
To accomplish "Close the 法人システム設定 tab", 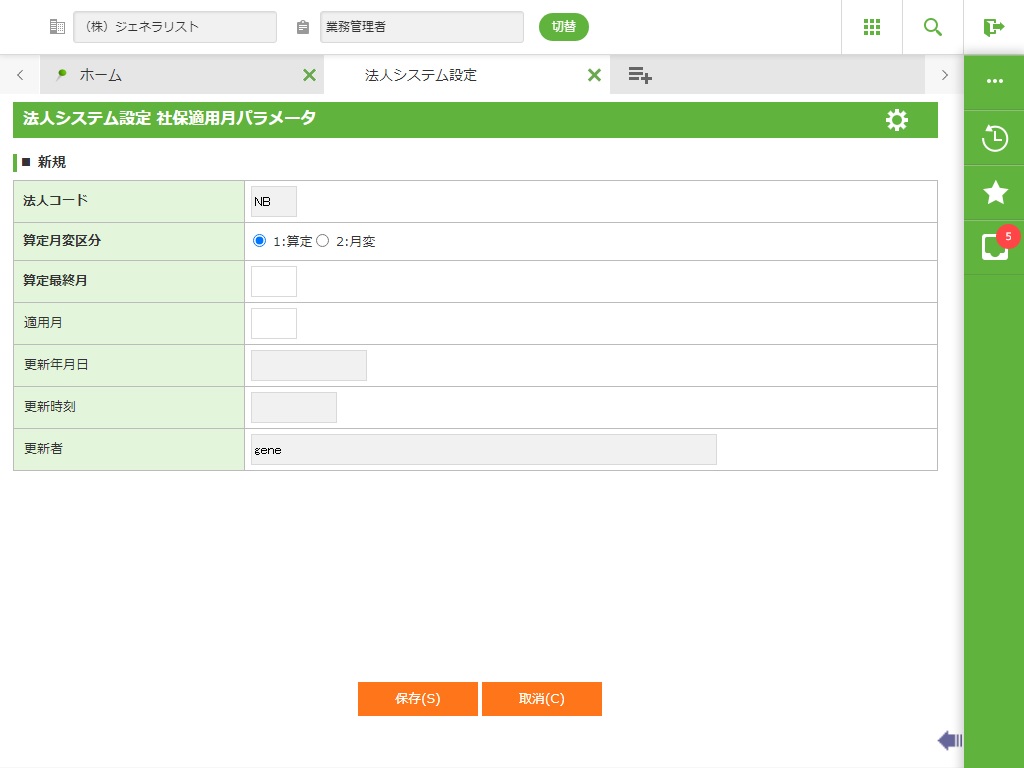I will click(594, 75).
